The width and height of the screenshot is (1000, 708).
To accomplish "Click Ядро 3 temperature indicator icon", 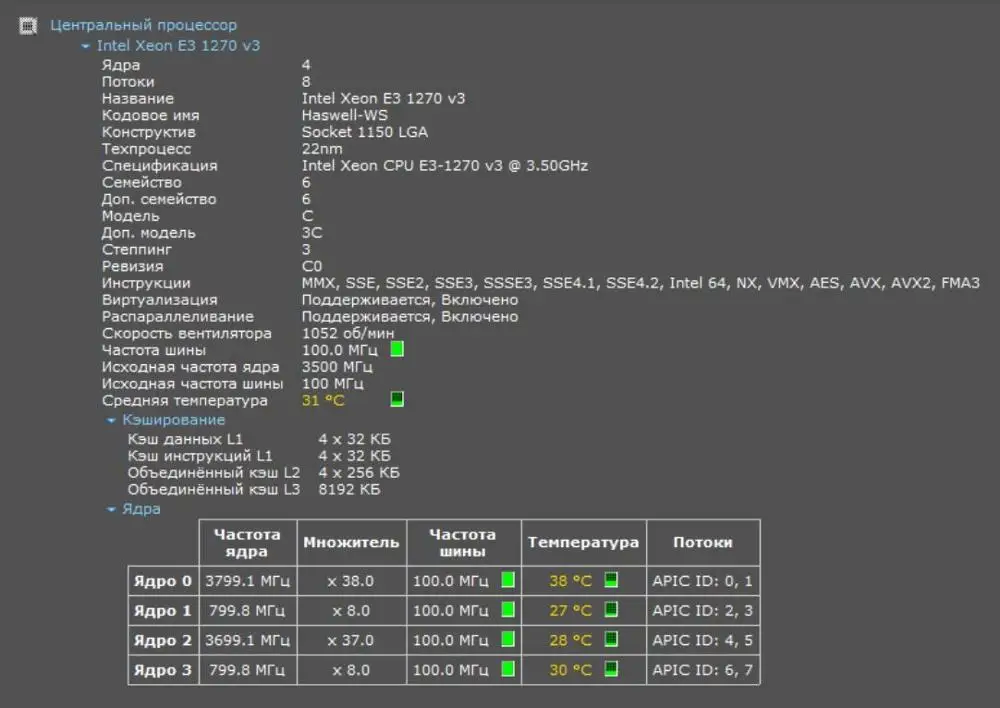I will [610, 669].
